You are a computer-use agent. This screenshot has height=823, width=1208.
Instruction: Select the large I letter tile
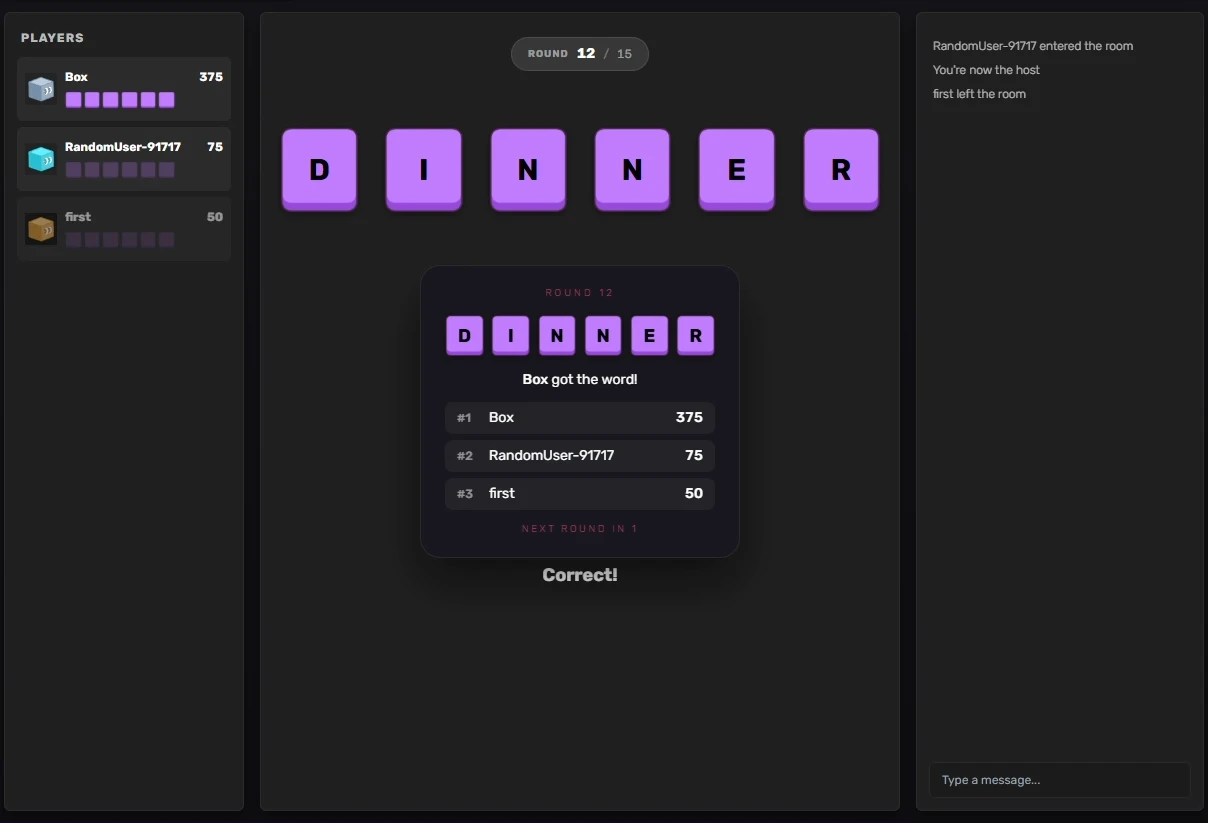point(424,169)
